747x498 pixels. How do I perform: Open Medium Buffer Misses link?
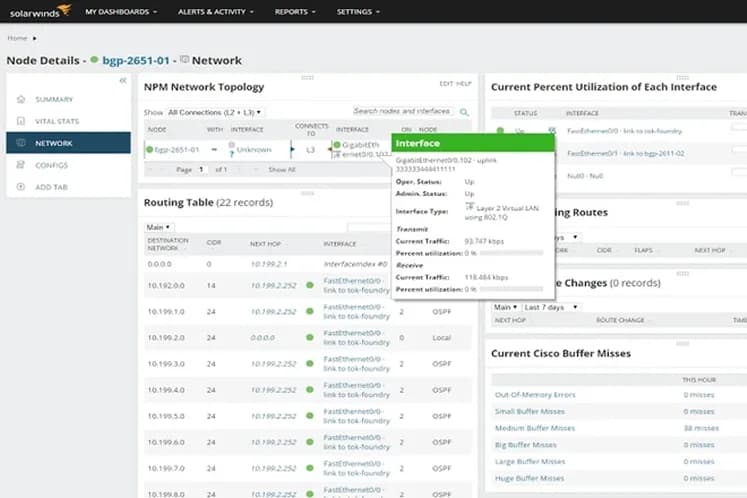point(535,428)
